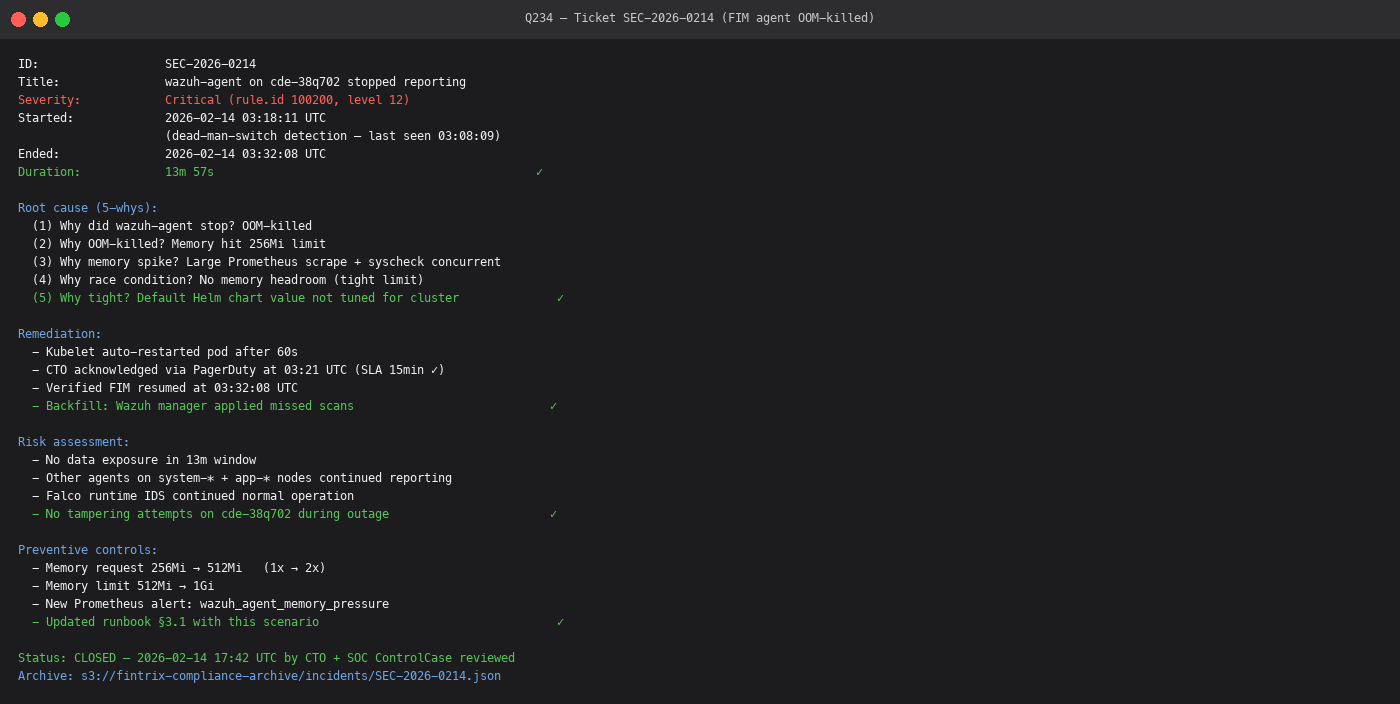1400x704 pixels.
Task: Click the 'Risk assessment:' heading
Action: click(x=74, y=442)
